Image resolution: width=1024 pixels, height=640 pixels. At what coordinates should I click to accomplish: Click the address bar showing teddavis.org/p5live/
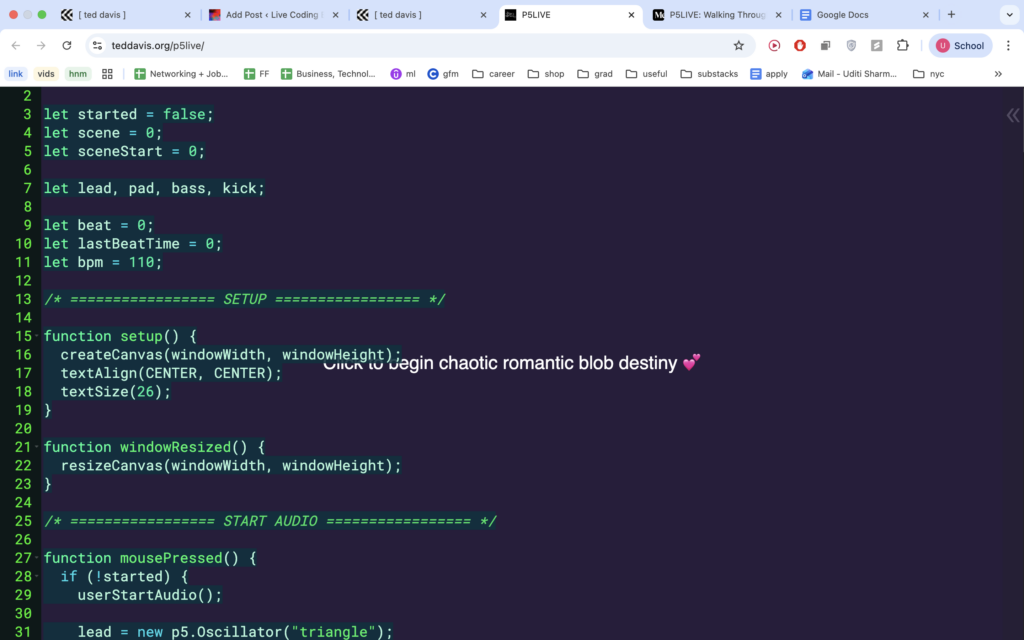[x=400, y=45]
